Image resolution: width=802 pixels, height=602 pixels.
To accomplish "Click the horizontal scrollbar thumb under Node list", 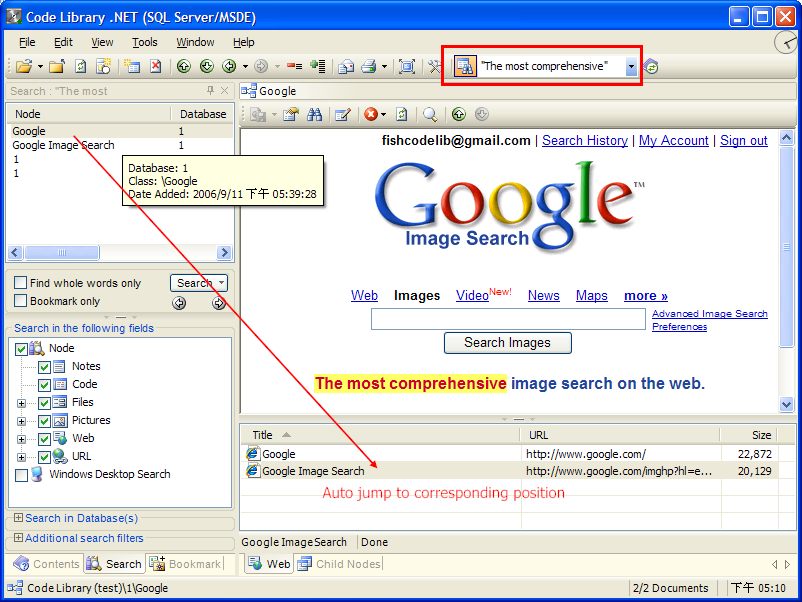I will (x=62, y=253).
